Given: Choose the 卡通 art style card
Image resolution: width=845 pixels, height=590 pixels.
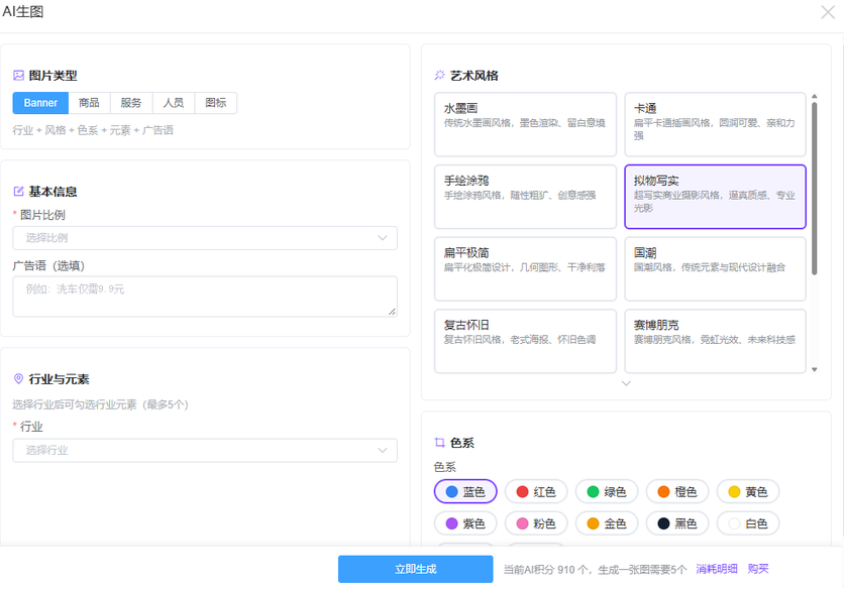Looking at the screenshot, I should pyautogui.click(x=715, y=124).
